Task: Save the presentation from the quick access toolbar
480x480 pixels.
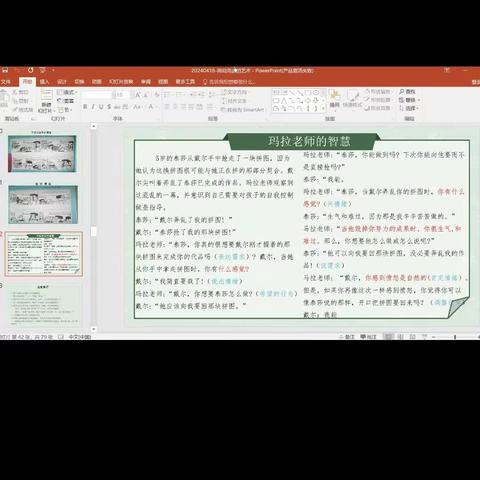Action: coord(5,70)
